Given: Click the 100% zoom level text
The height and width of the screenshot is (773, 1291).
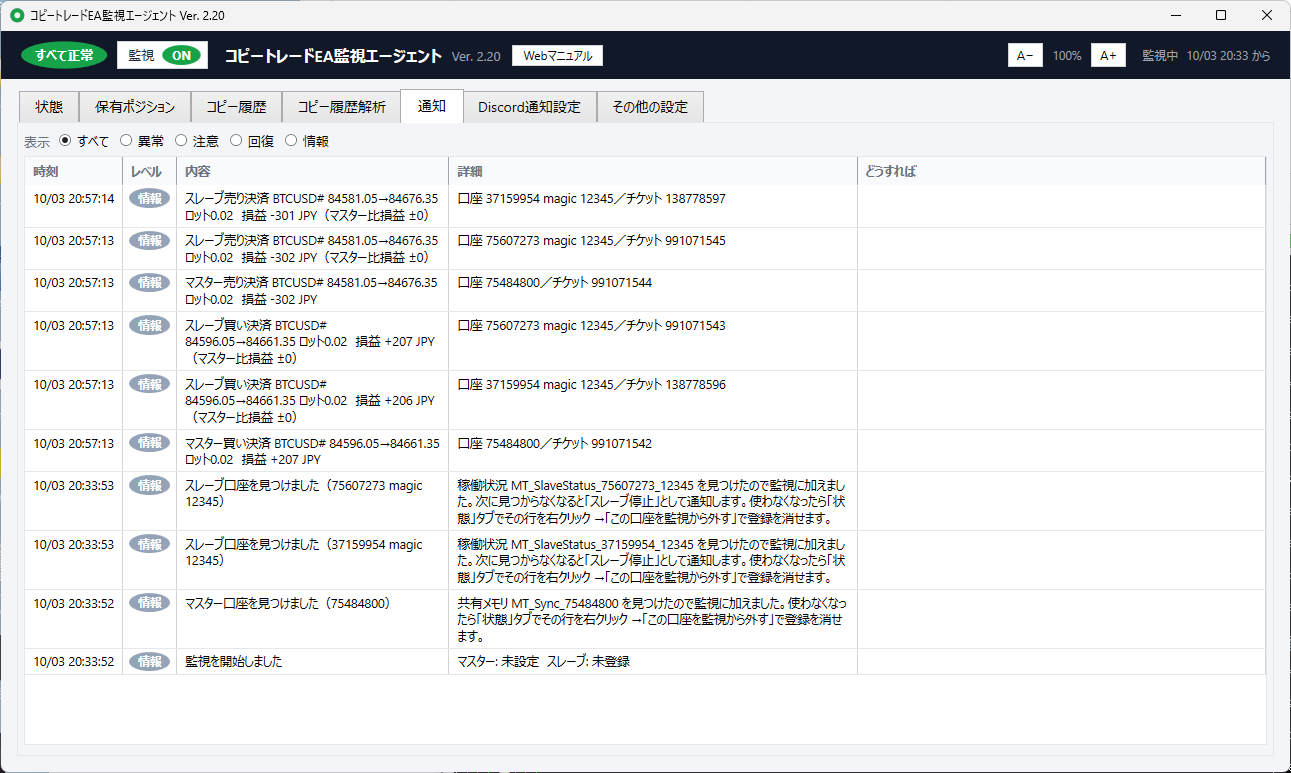Looking at the screenshot, I should 1067,56.
